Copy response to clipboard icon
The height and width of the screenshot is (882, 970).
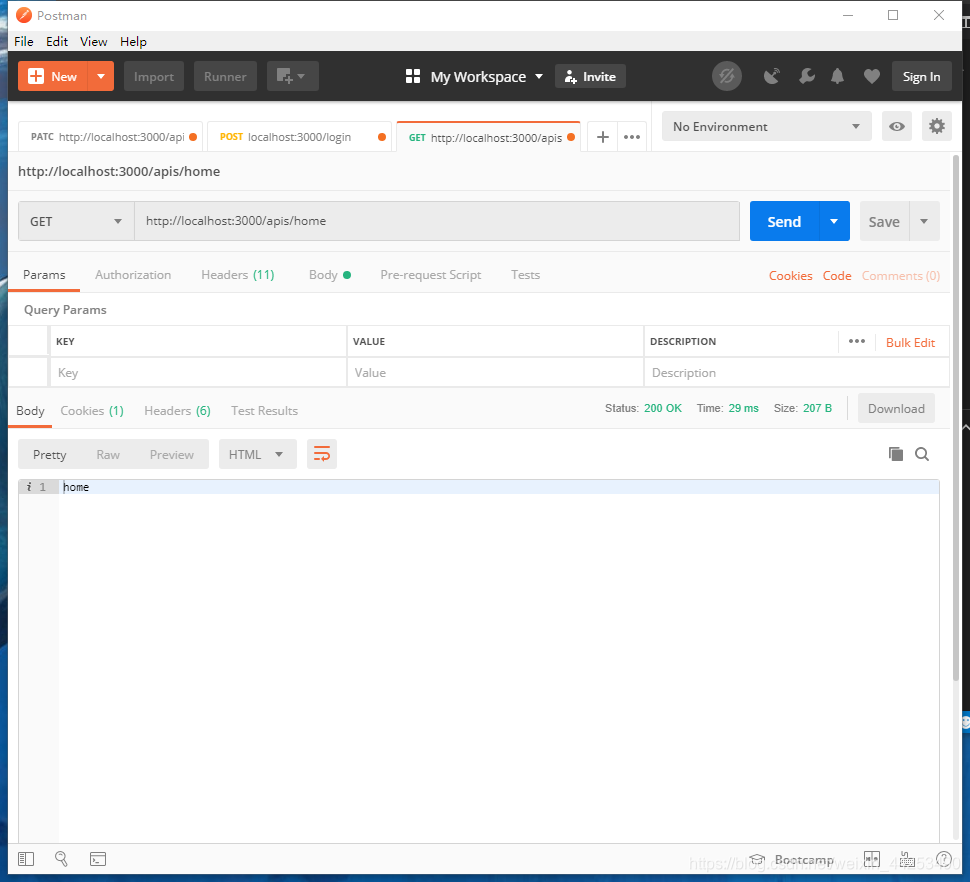pyautogui.click(x=896, y=454)
